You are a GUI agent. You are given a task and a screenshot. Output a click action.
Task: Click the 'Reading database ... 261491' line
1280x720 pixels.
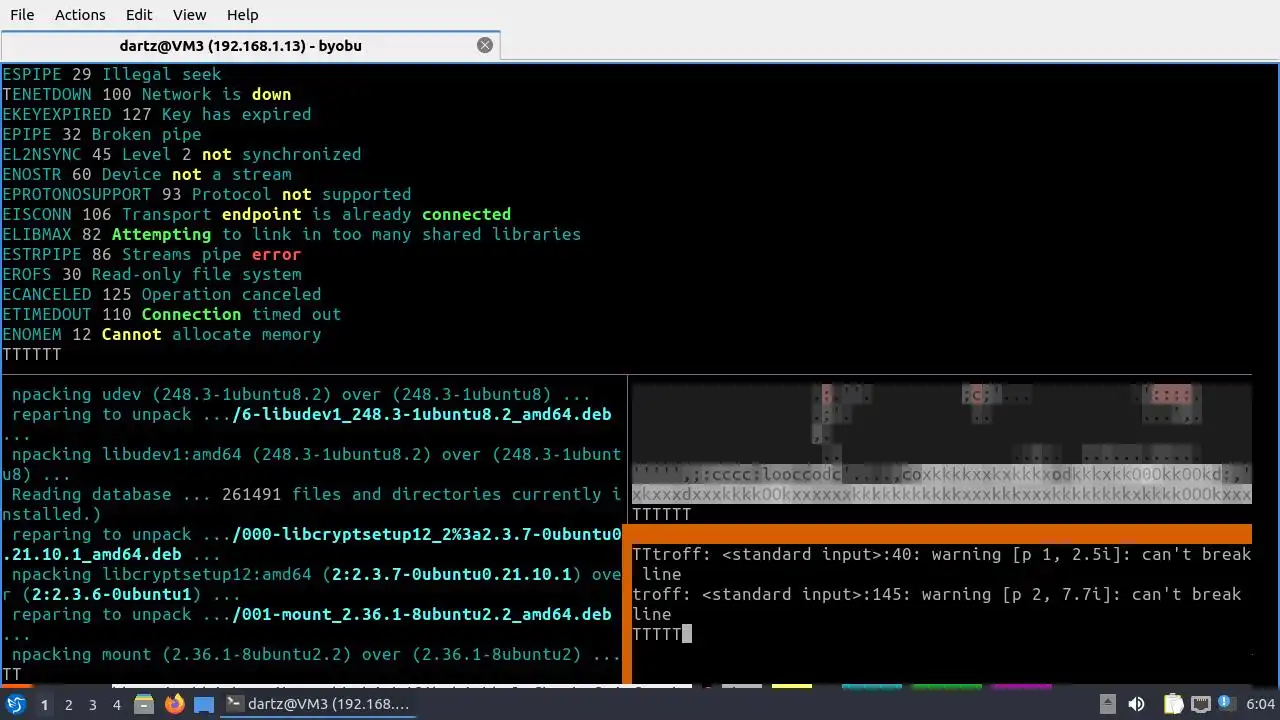coord(312,504)
